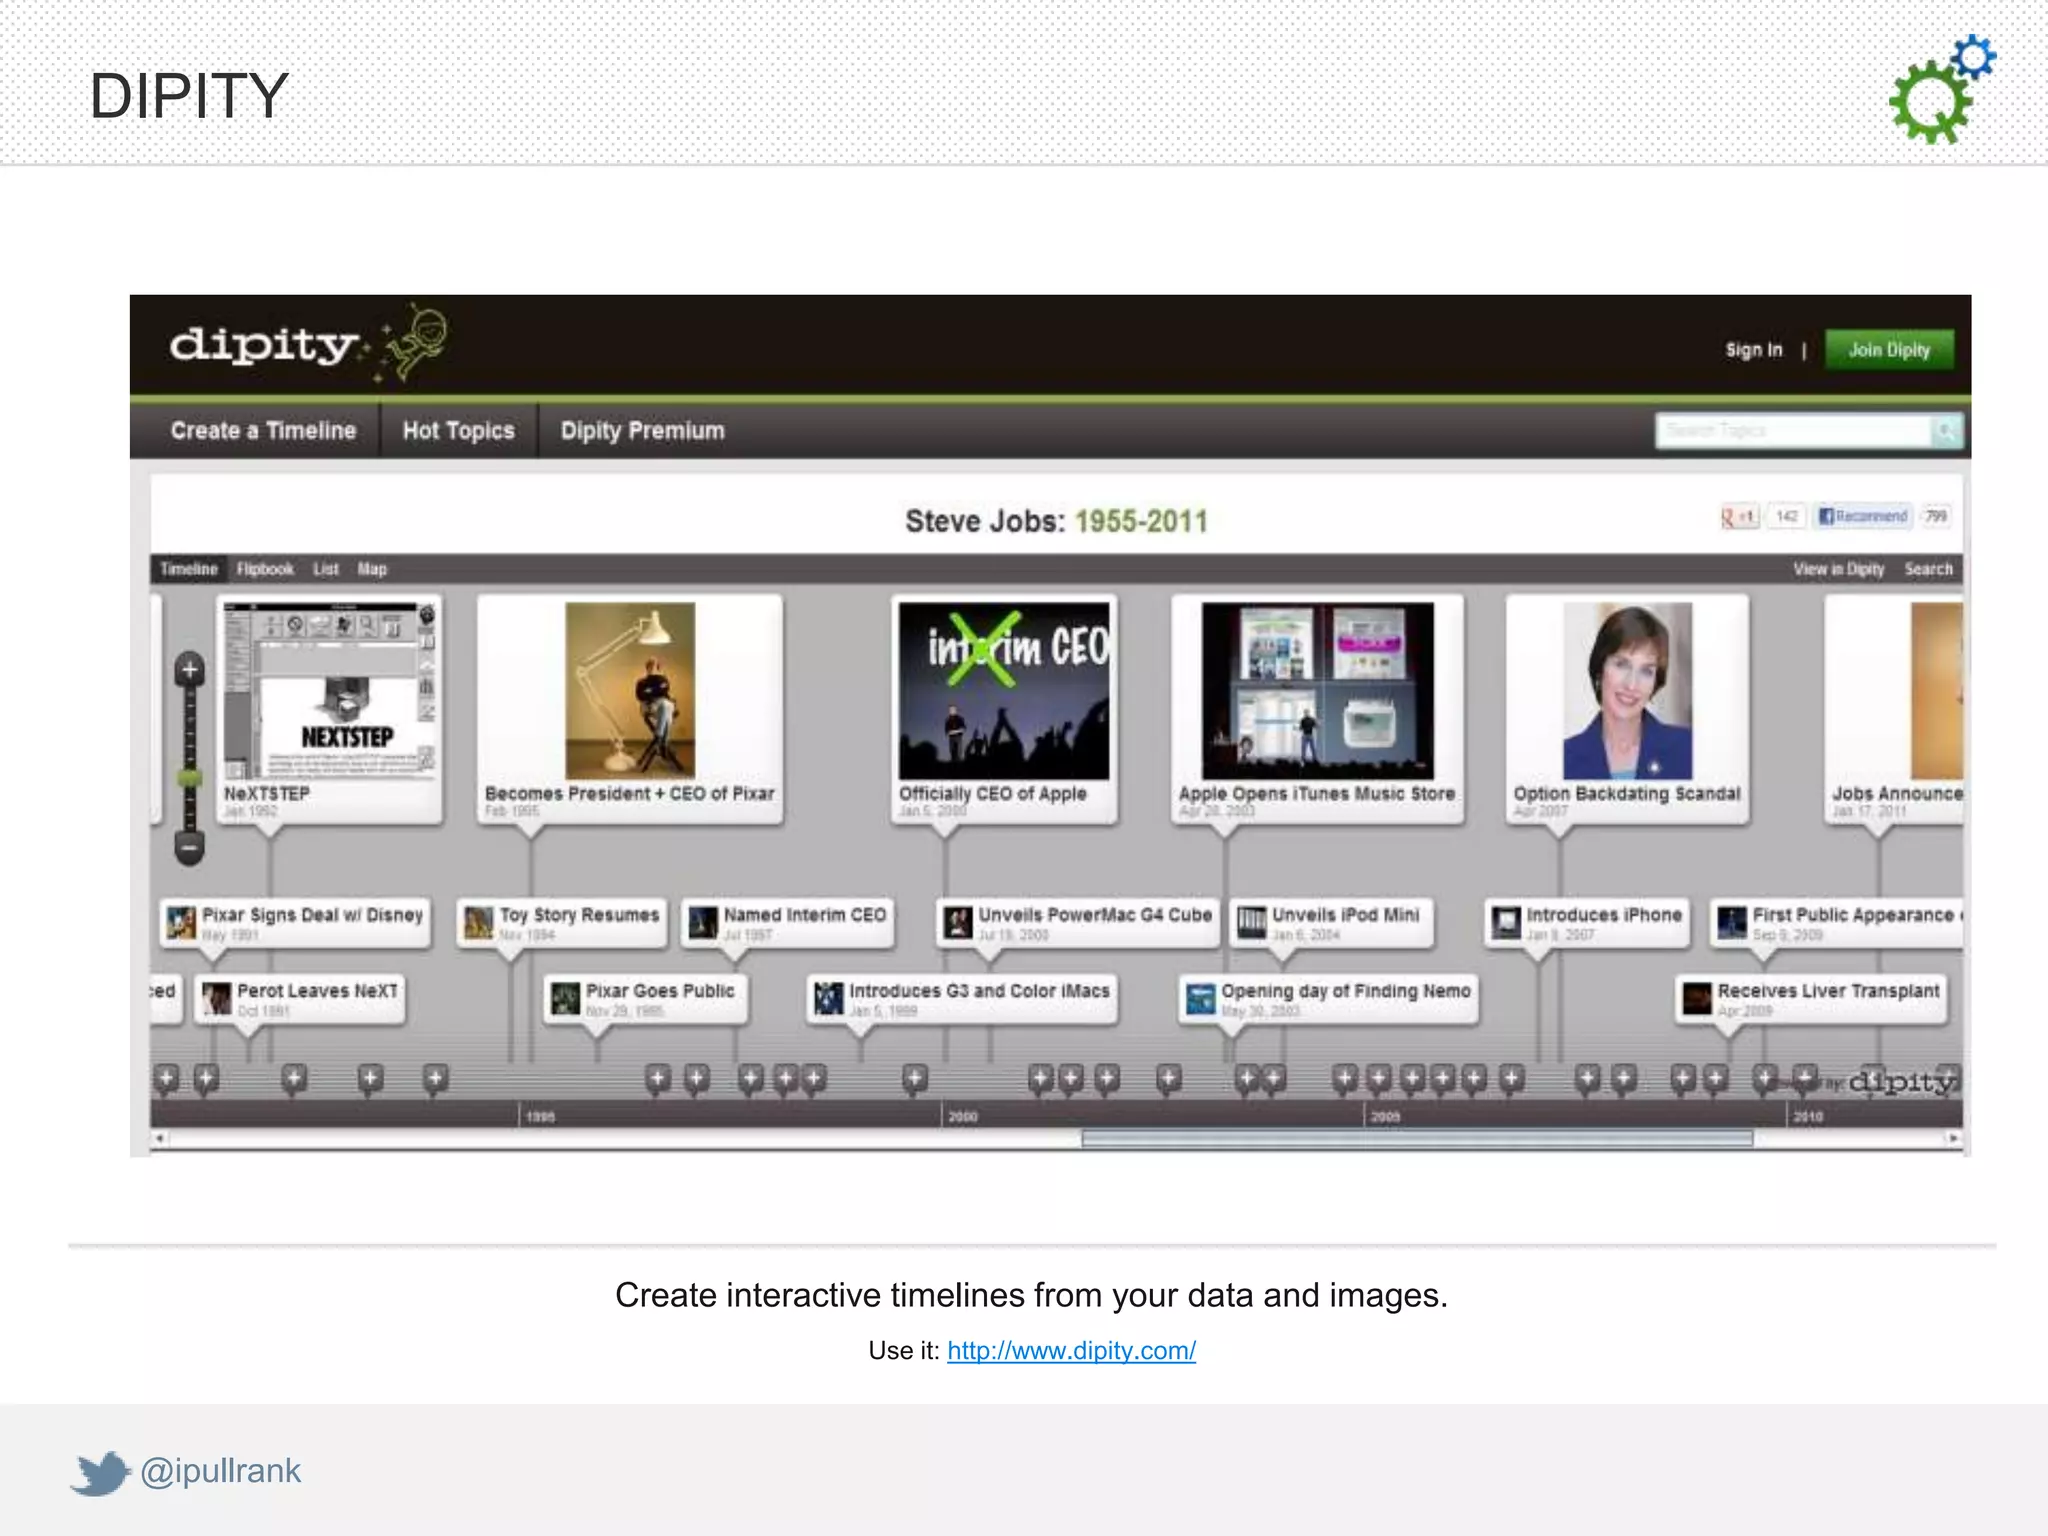The width and height of the screenshot is (2048, 1536).
Task: Open Perot Leaves NeXT event icon
Action: click(x=216, y=998)
